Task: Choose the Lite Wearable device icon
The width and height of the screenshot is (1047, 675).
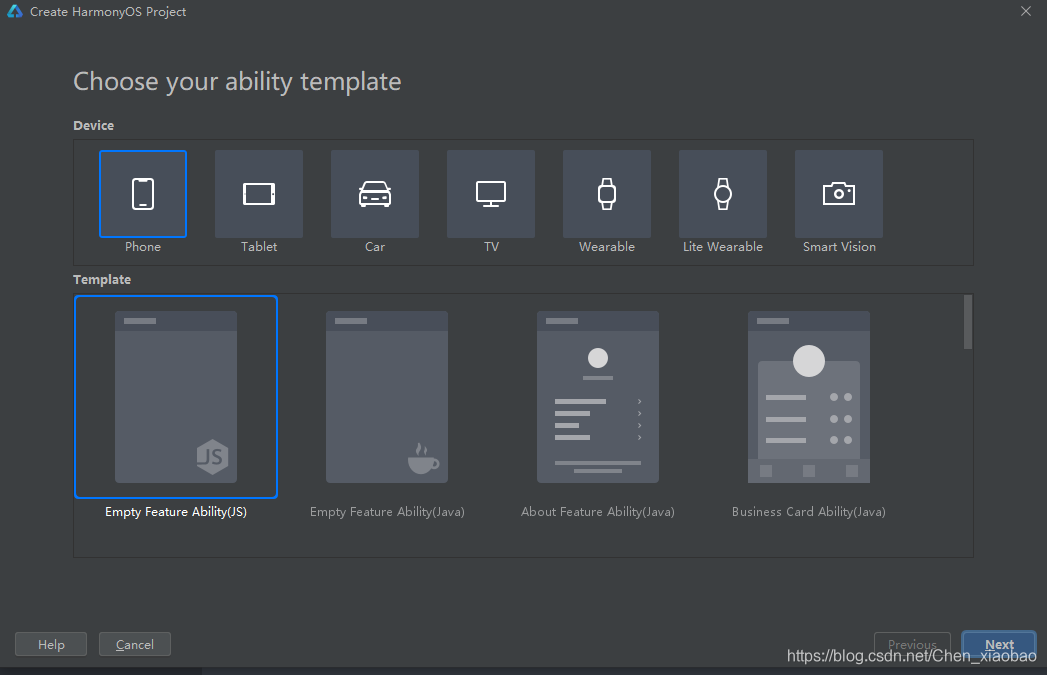Action: (x=723, y=194)
